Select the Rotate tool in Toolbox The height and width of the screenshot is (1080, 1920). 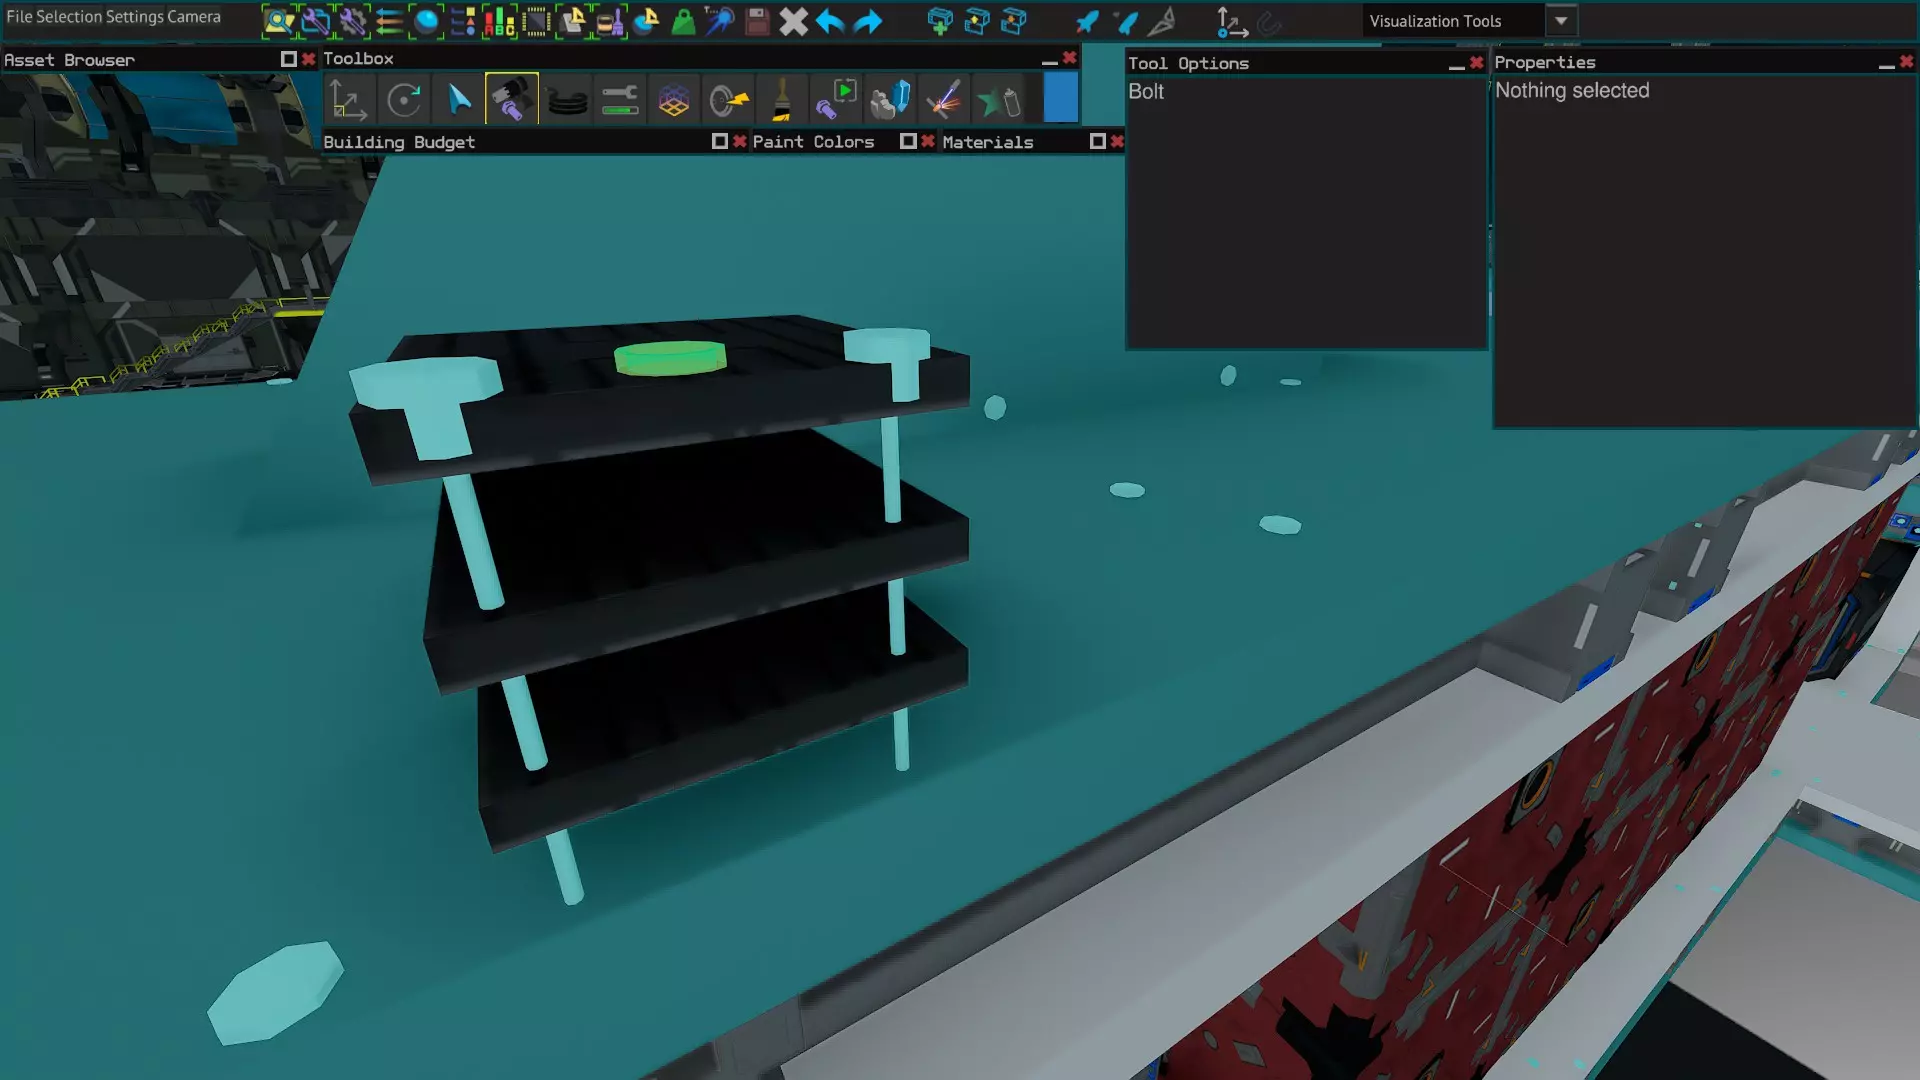point(404,100)
